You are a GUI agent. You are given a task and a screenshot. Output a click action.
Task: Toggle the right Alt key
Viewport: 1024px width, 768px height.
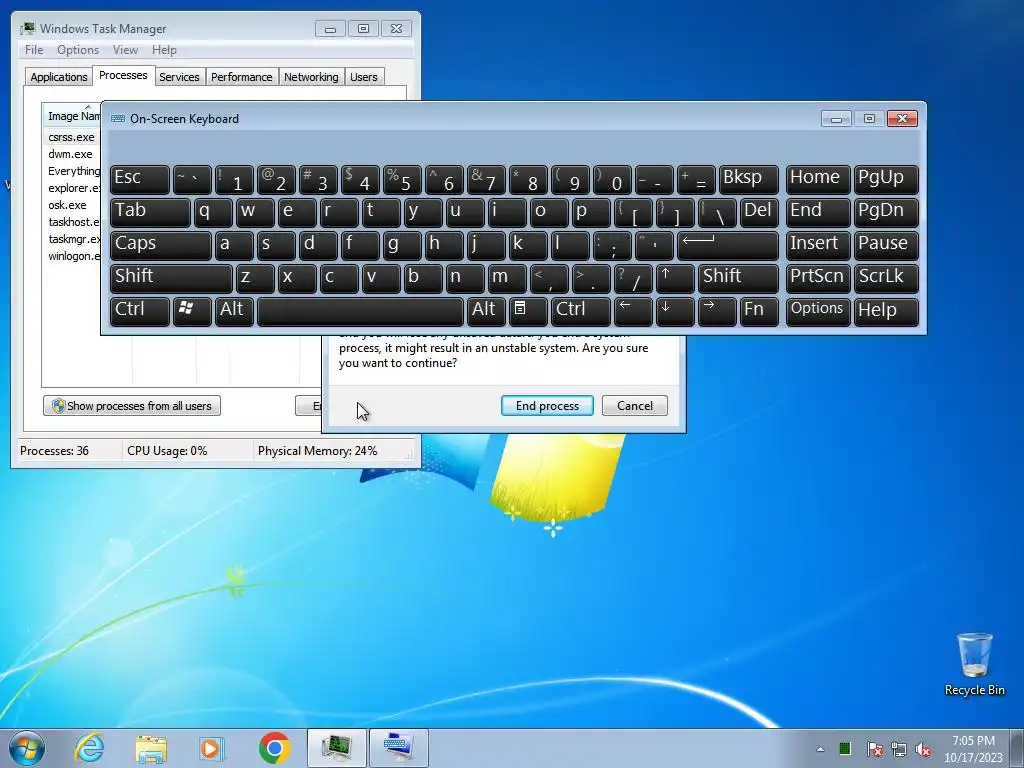coord(486,310)
